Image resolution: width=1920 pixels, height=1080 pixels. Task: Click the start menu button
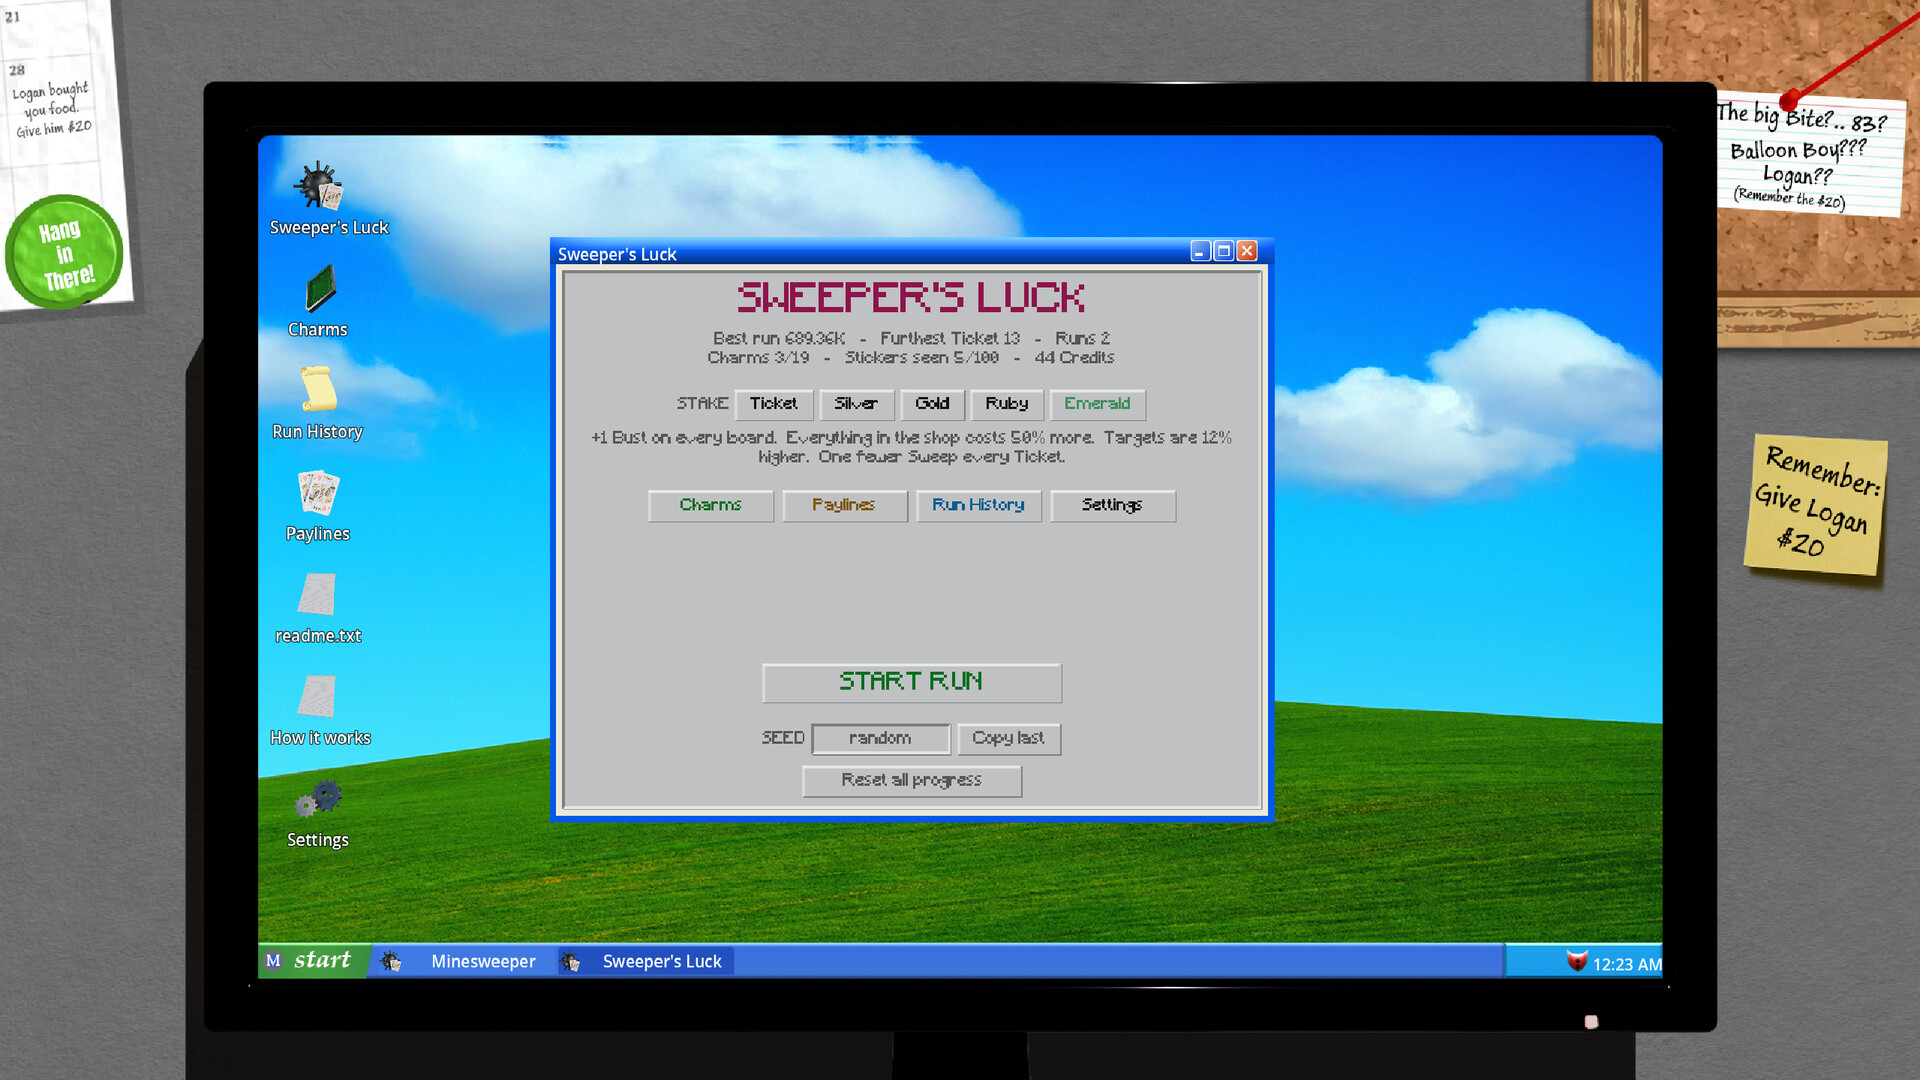point(313,961)
